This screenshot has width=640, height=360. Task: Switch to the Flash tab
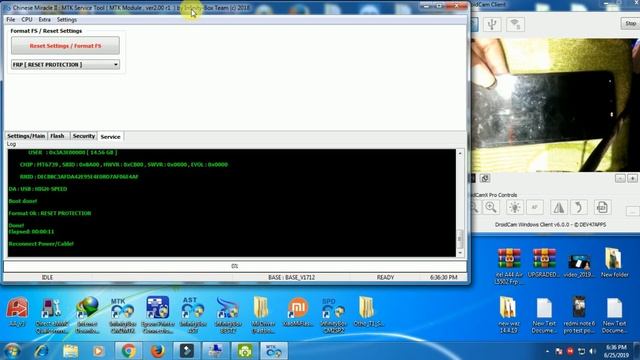(58, 136)
